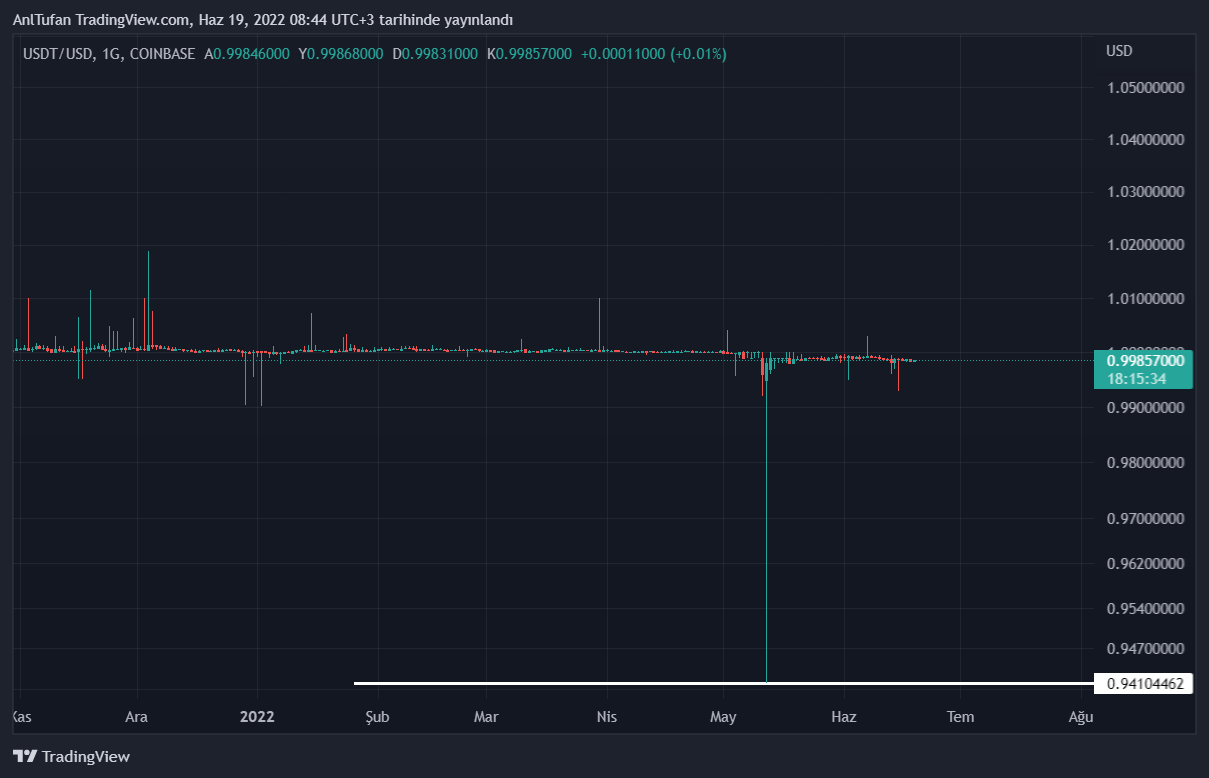
Task: Click the Haz label on time axis
Action: click(844, 717)
